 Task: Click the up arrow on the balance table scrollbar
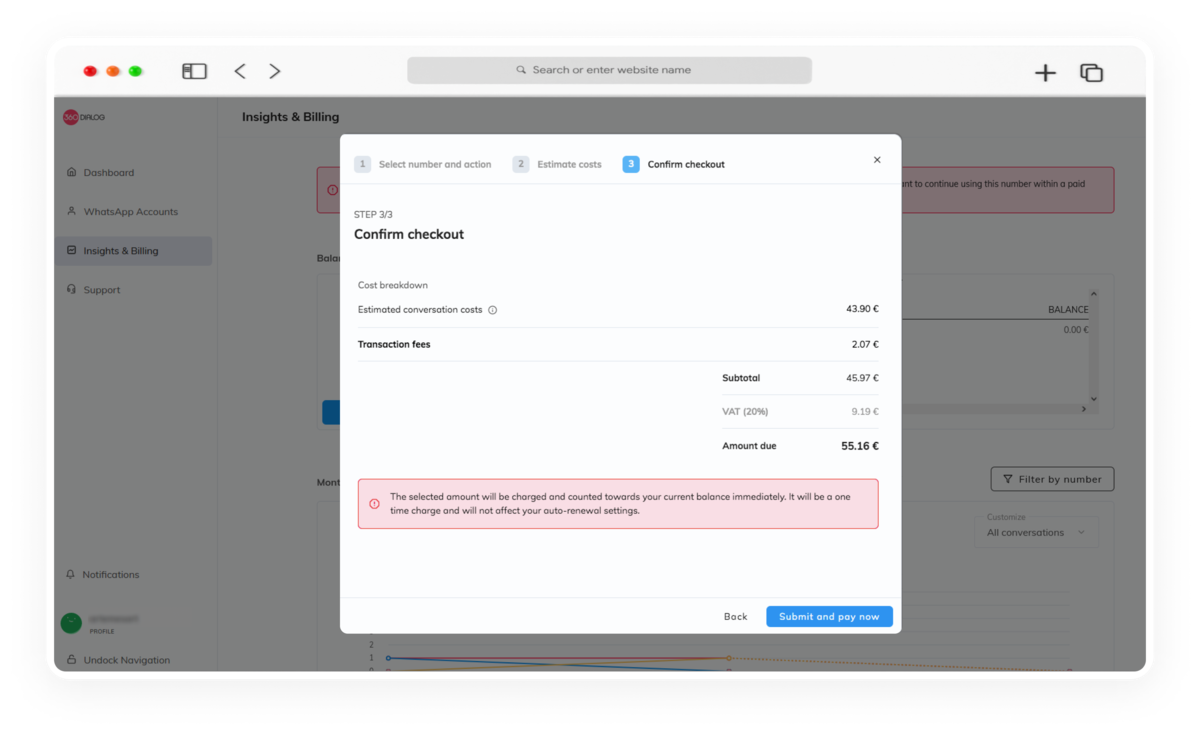pos(1093,293)
